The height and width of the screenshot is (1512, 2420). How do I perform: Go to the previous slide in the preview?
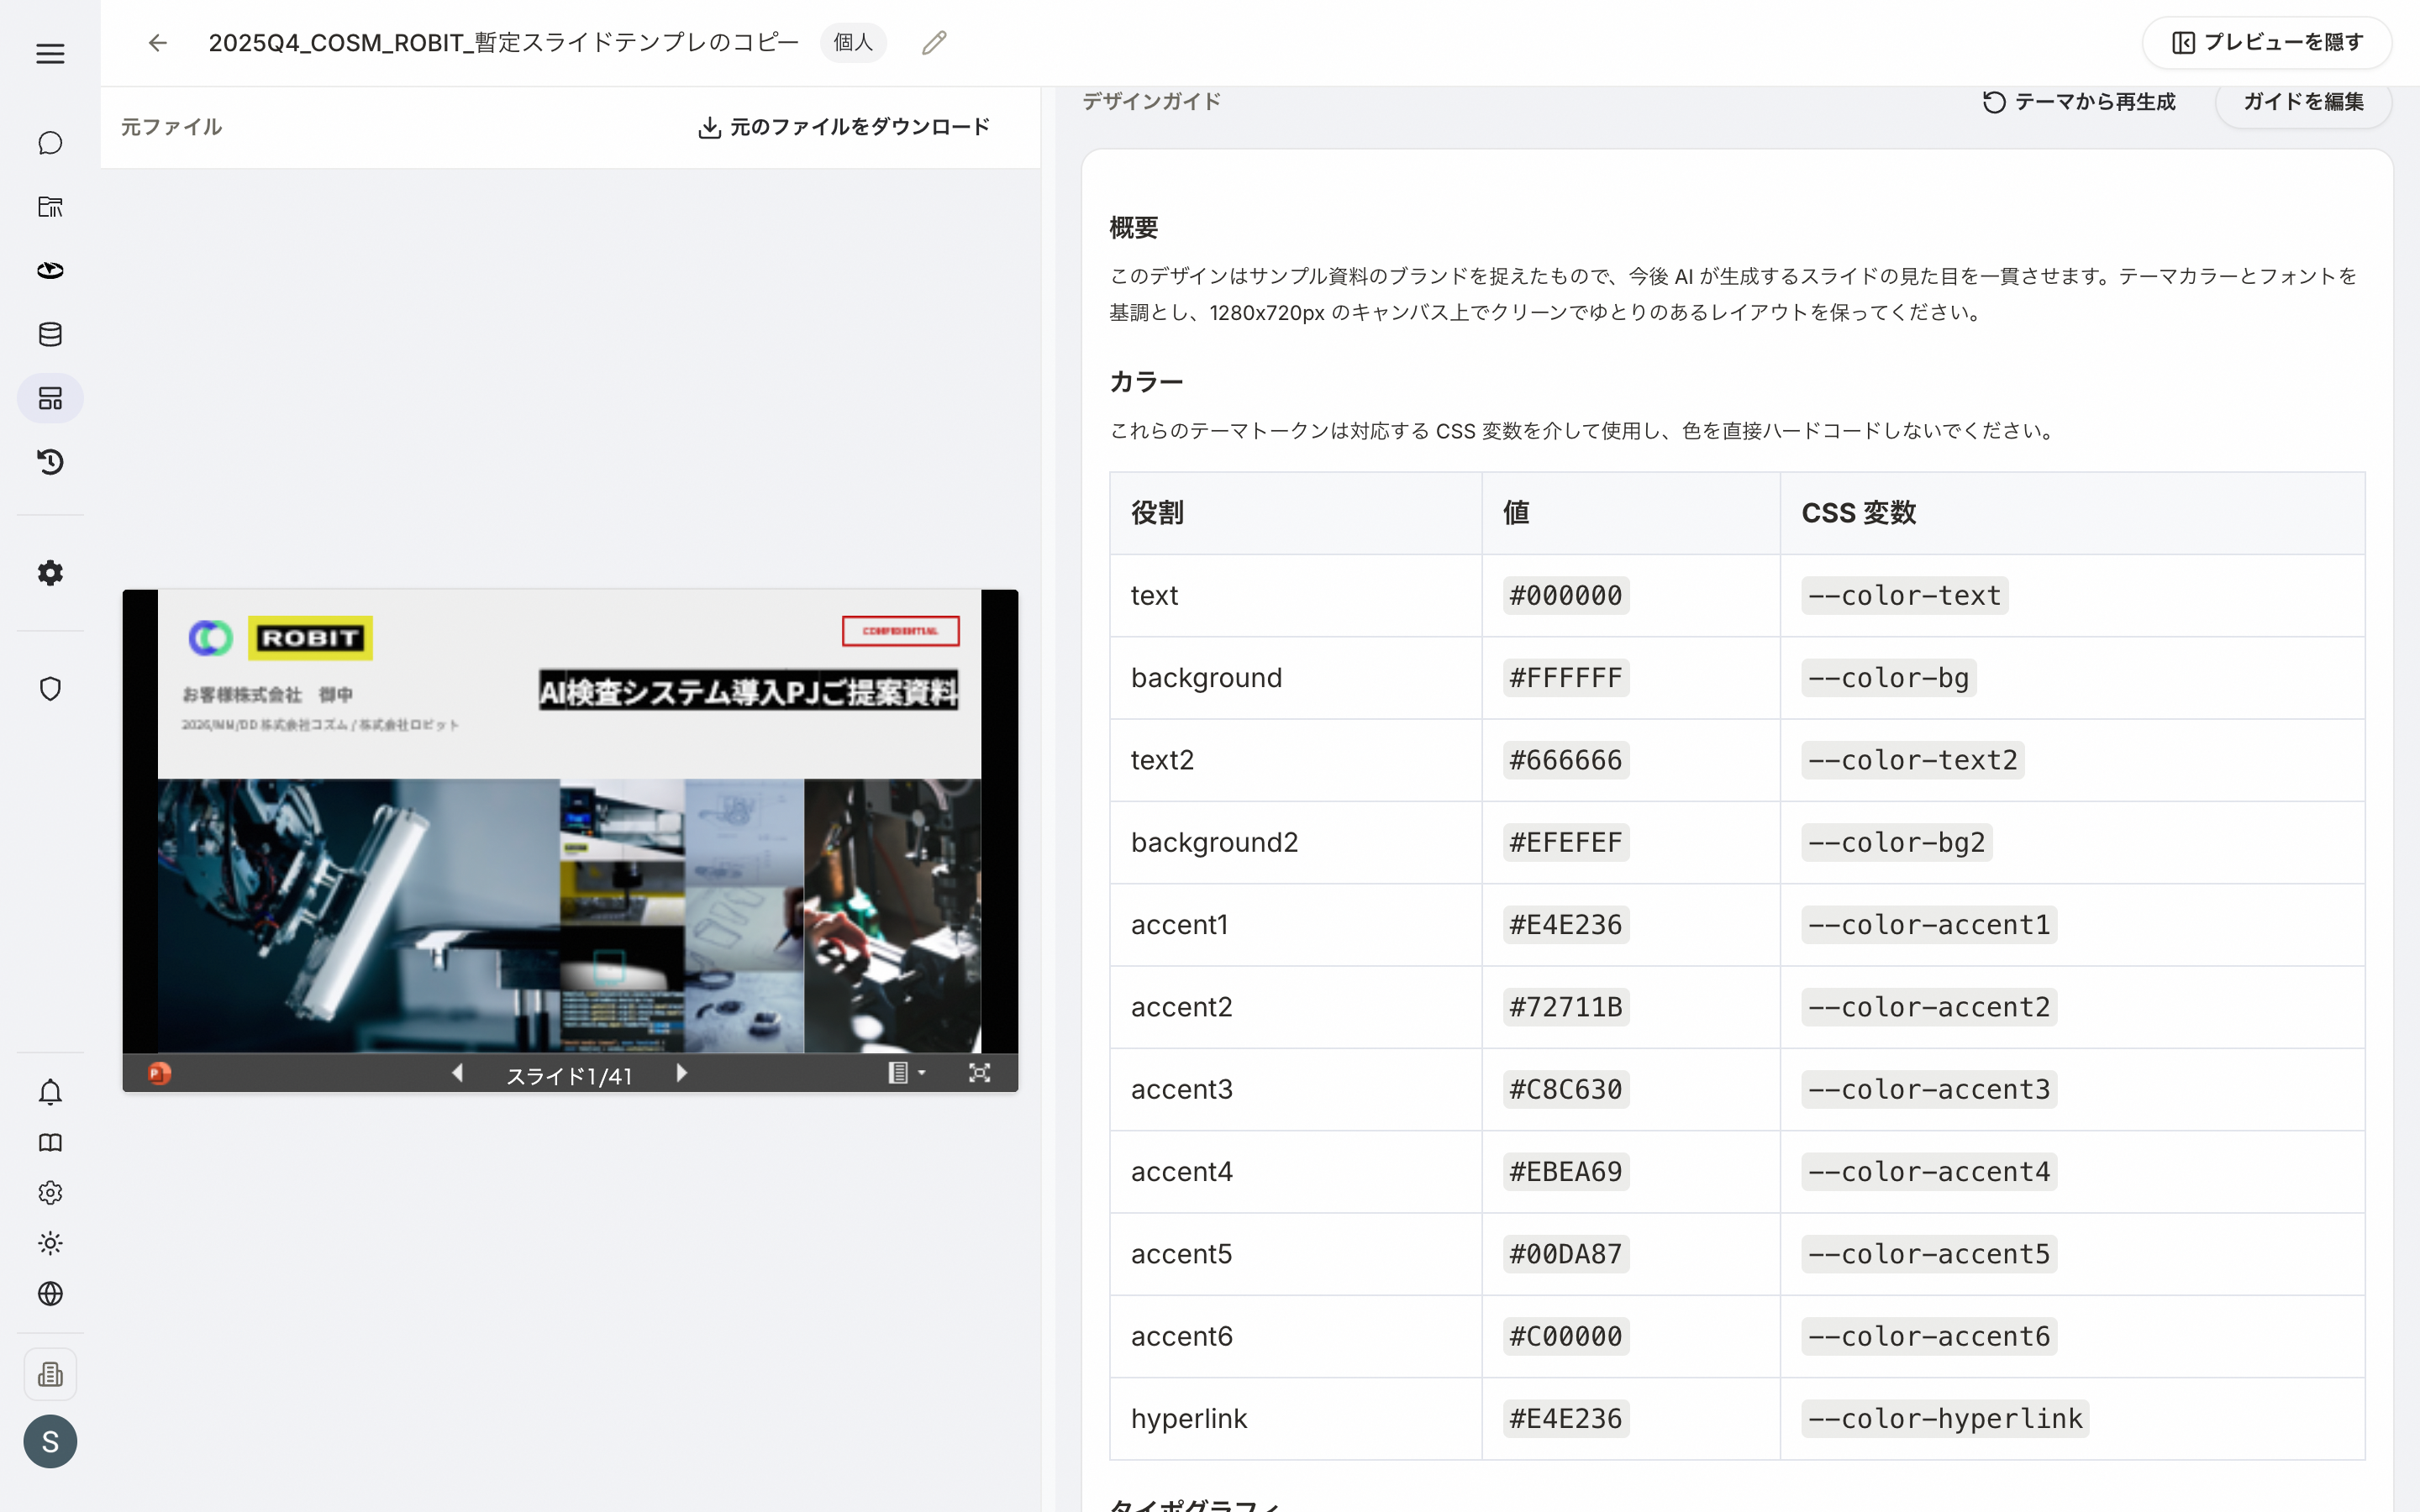point(457,1073)
